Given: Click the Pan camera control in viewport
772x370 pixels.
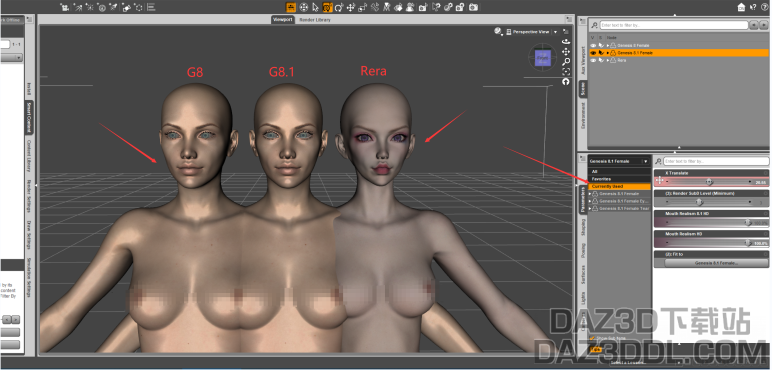Looking at the screenshot, I should click(566, 52).
